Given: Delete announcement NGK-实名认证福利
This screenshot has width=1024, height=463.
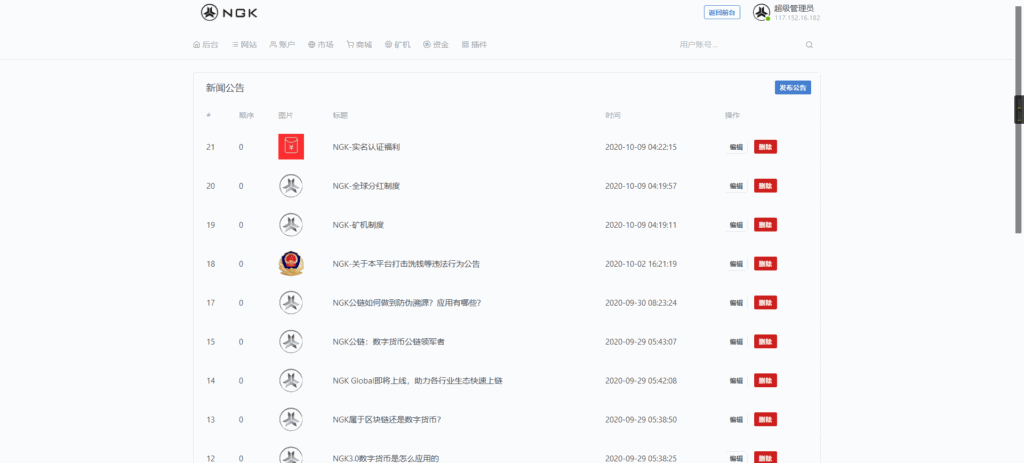Looking at the screenshot, I should tap(765, 147).
